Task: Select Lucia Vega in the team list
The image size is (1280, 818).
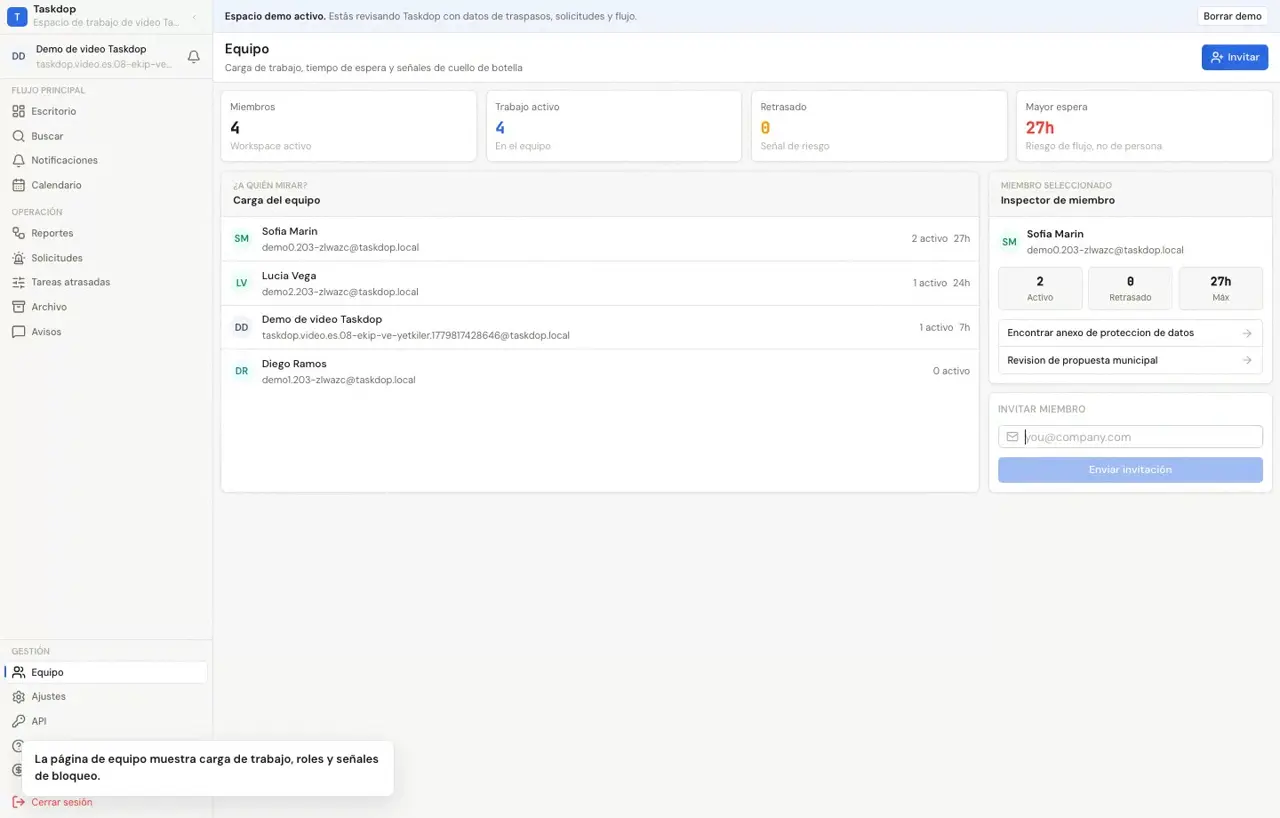Action: 600,283
